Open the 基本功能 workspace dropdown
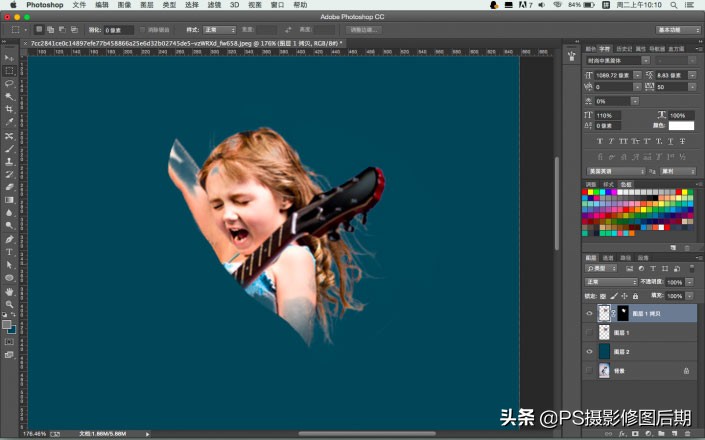This screenshot has width=705, height=440. [677, 30]
